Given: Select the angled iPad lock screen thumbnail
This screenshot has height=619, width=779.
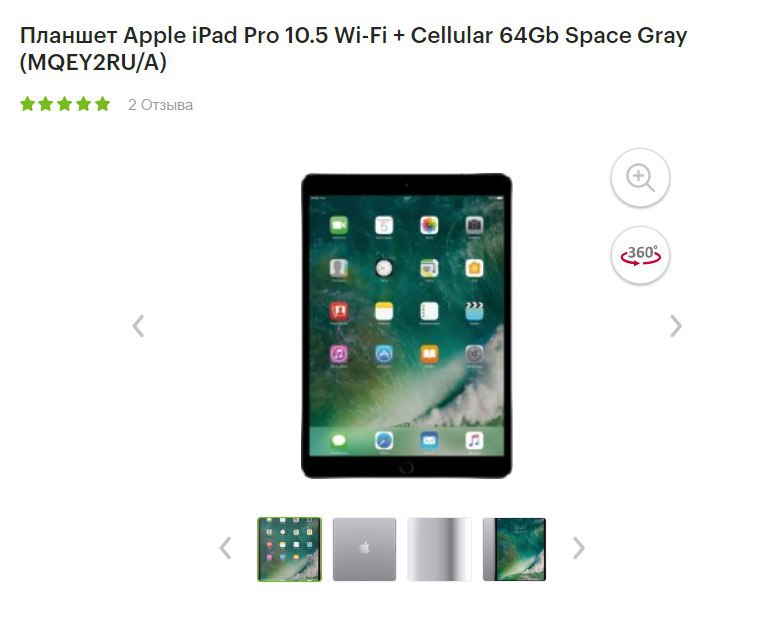Looking at the screenshot, I should (514, 549).
